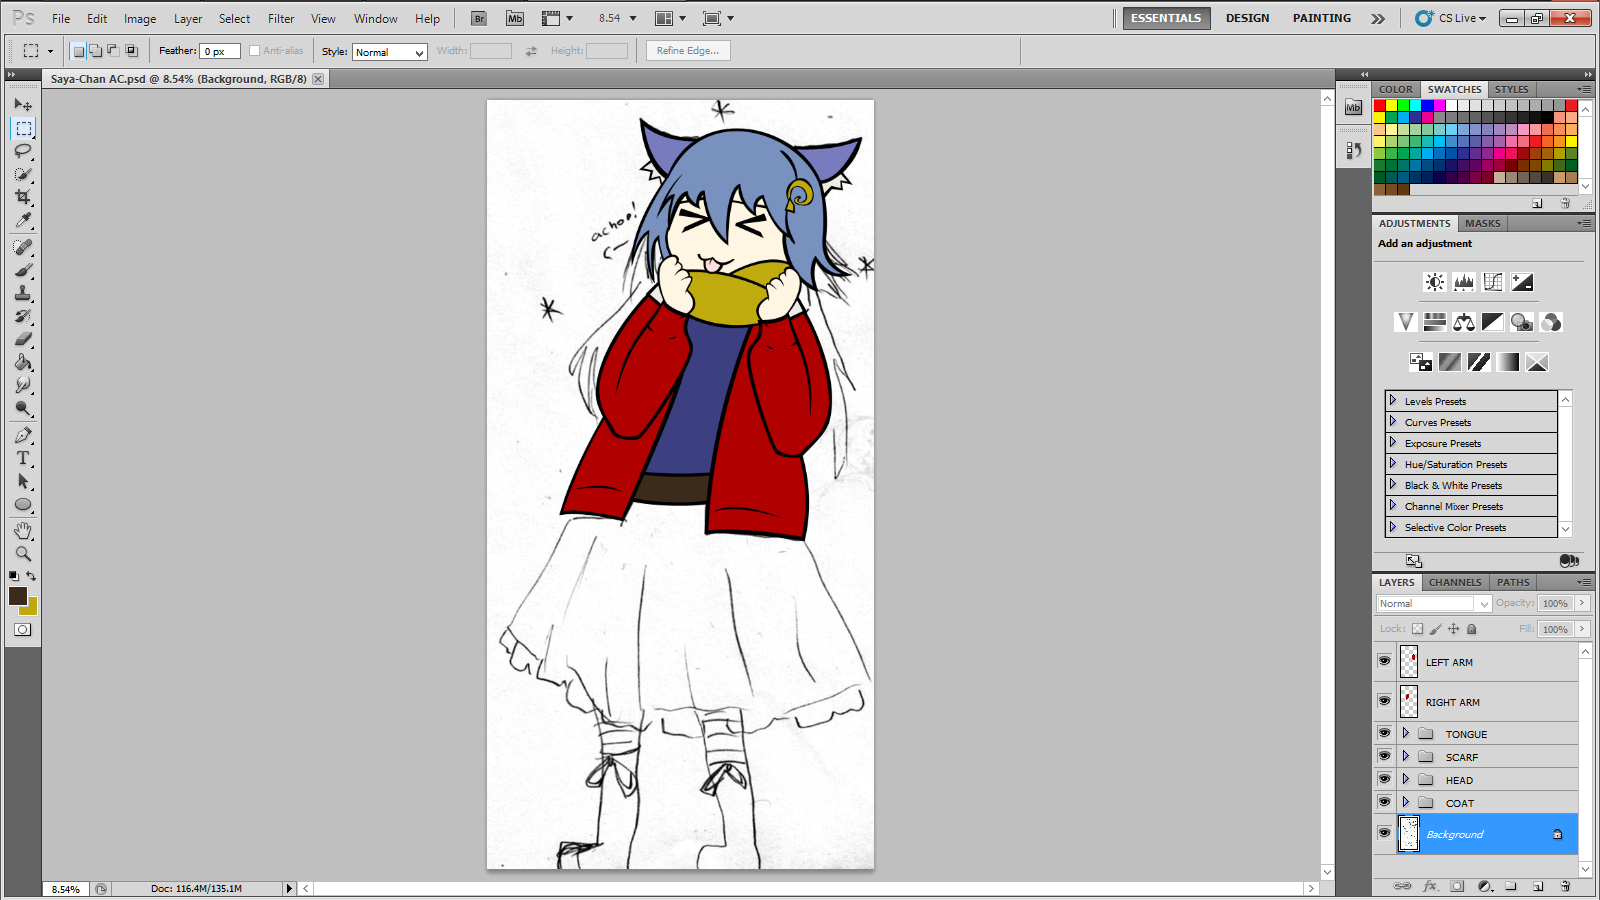This screenshot has height=900, width=1600.
Task: Select the History Brush tool
Action: 23,316
